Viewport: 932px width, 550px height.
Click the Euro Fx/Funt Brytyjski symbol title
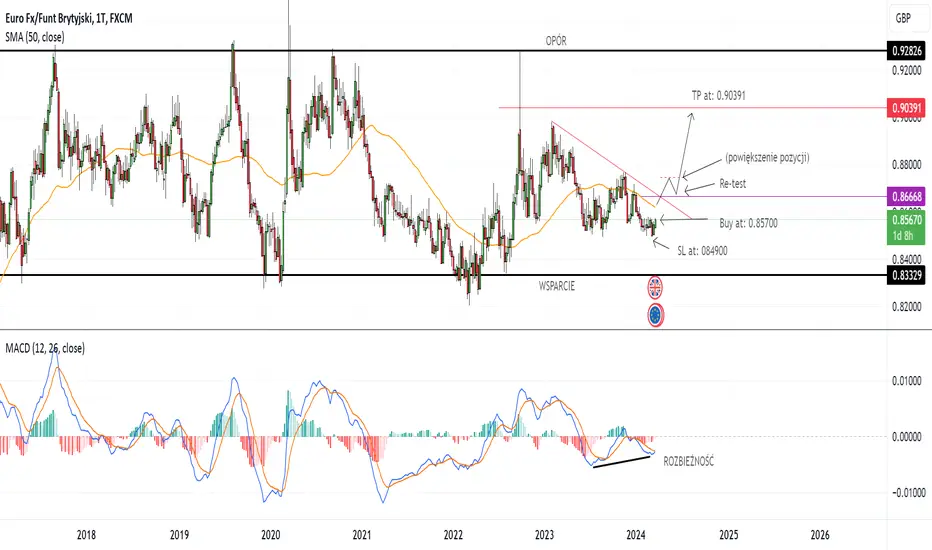(x=68, y=18)
